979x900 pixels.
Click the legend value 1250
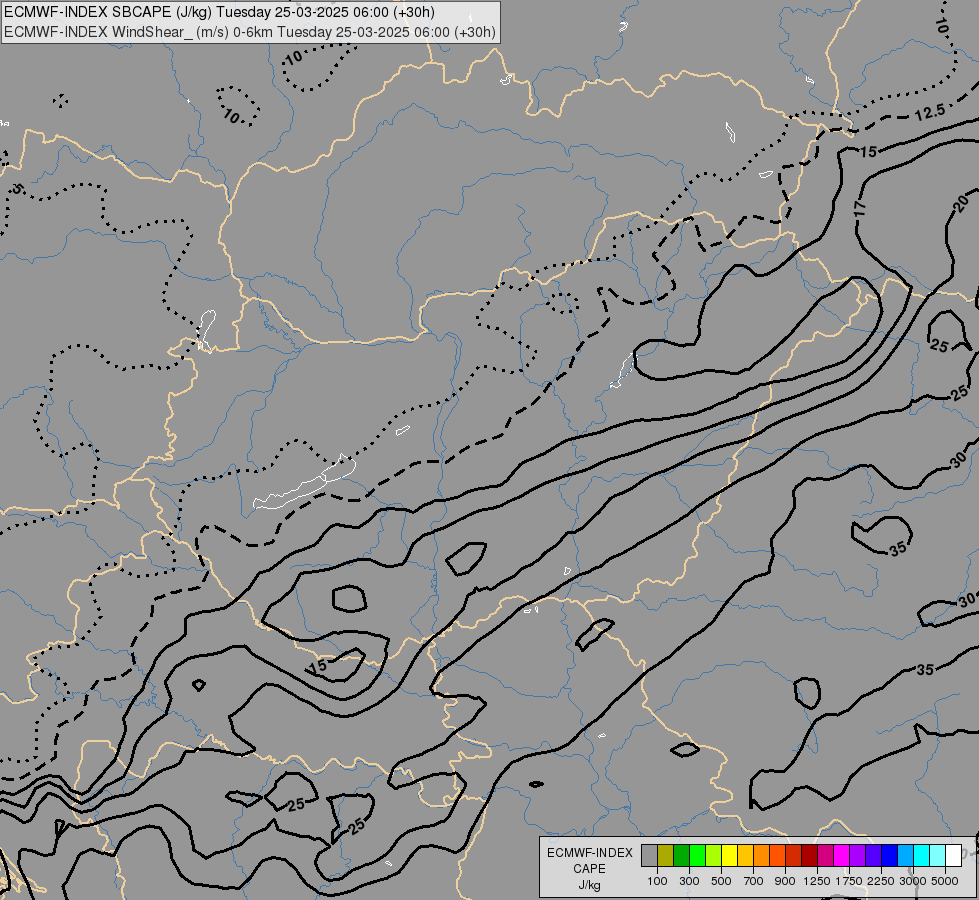[x=817, y=881]
